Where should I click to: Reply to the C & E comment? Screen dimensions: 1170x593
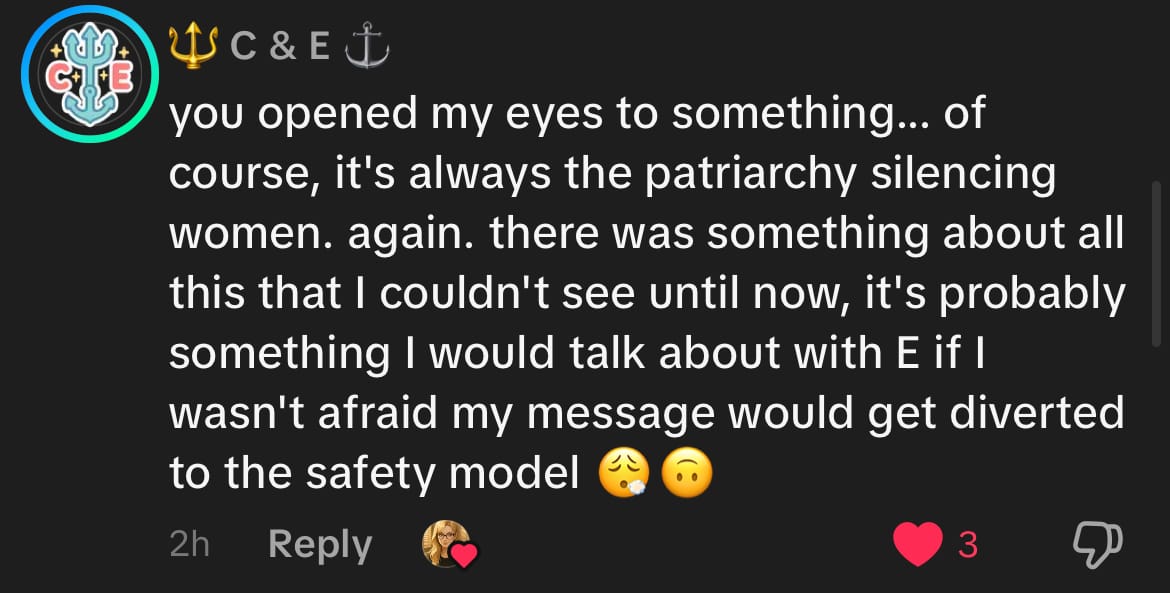320,545
